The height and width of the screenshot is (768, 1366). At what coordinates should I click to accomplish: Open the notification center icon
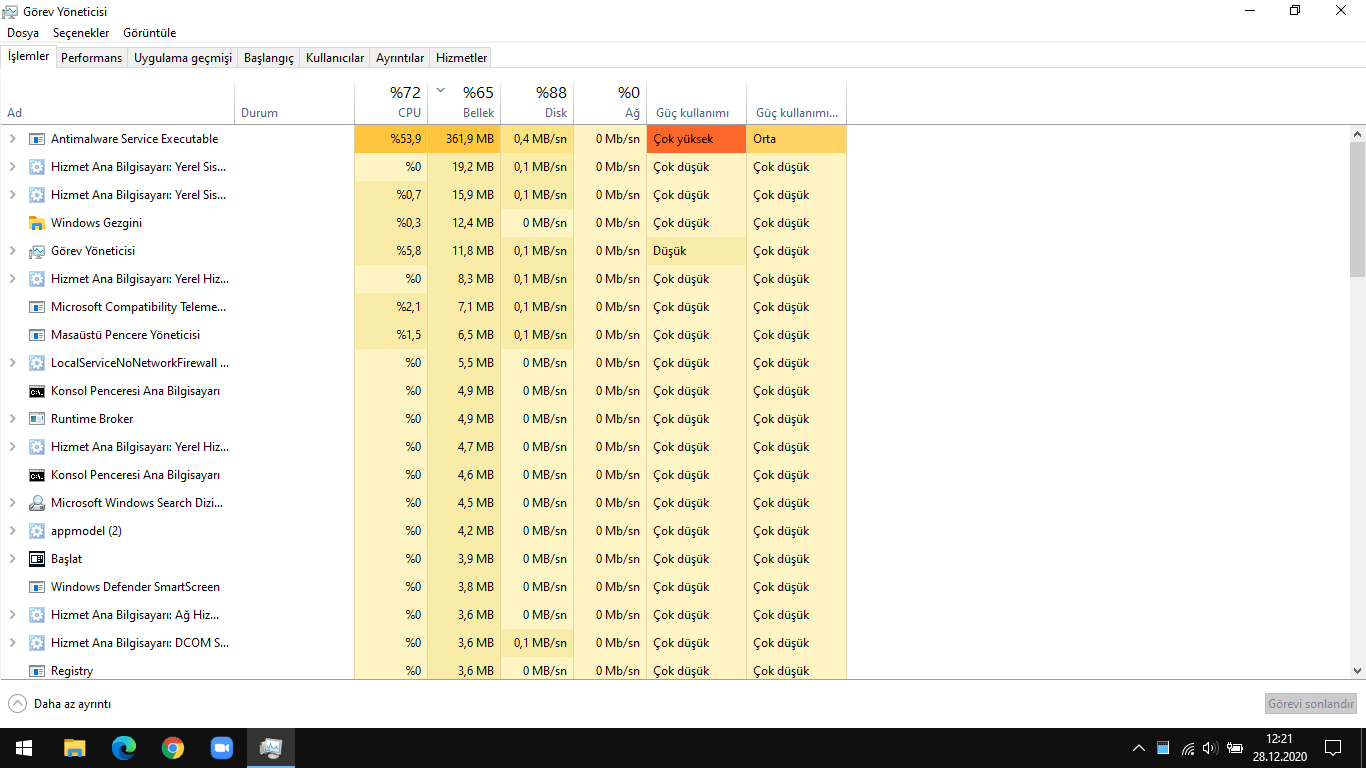1332,748
